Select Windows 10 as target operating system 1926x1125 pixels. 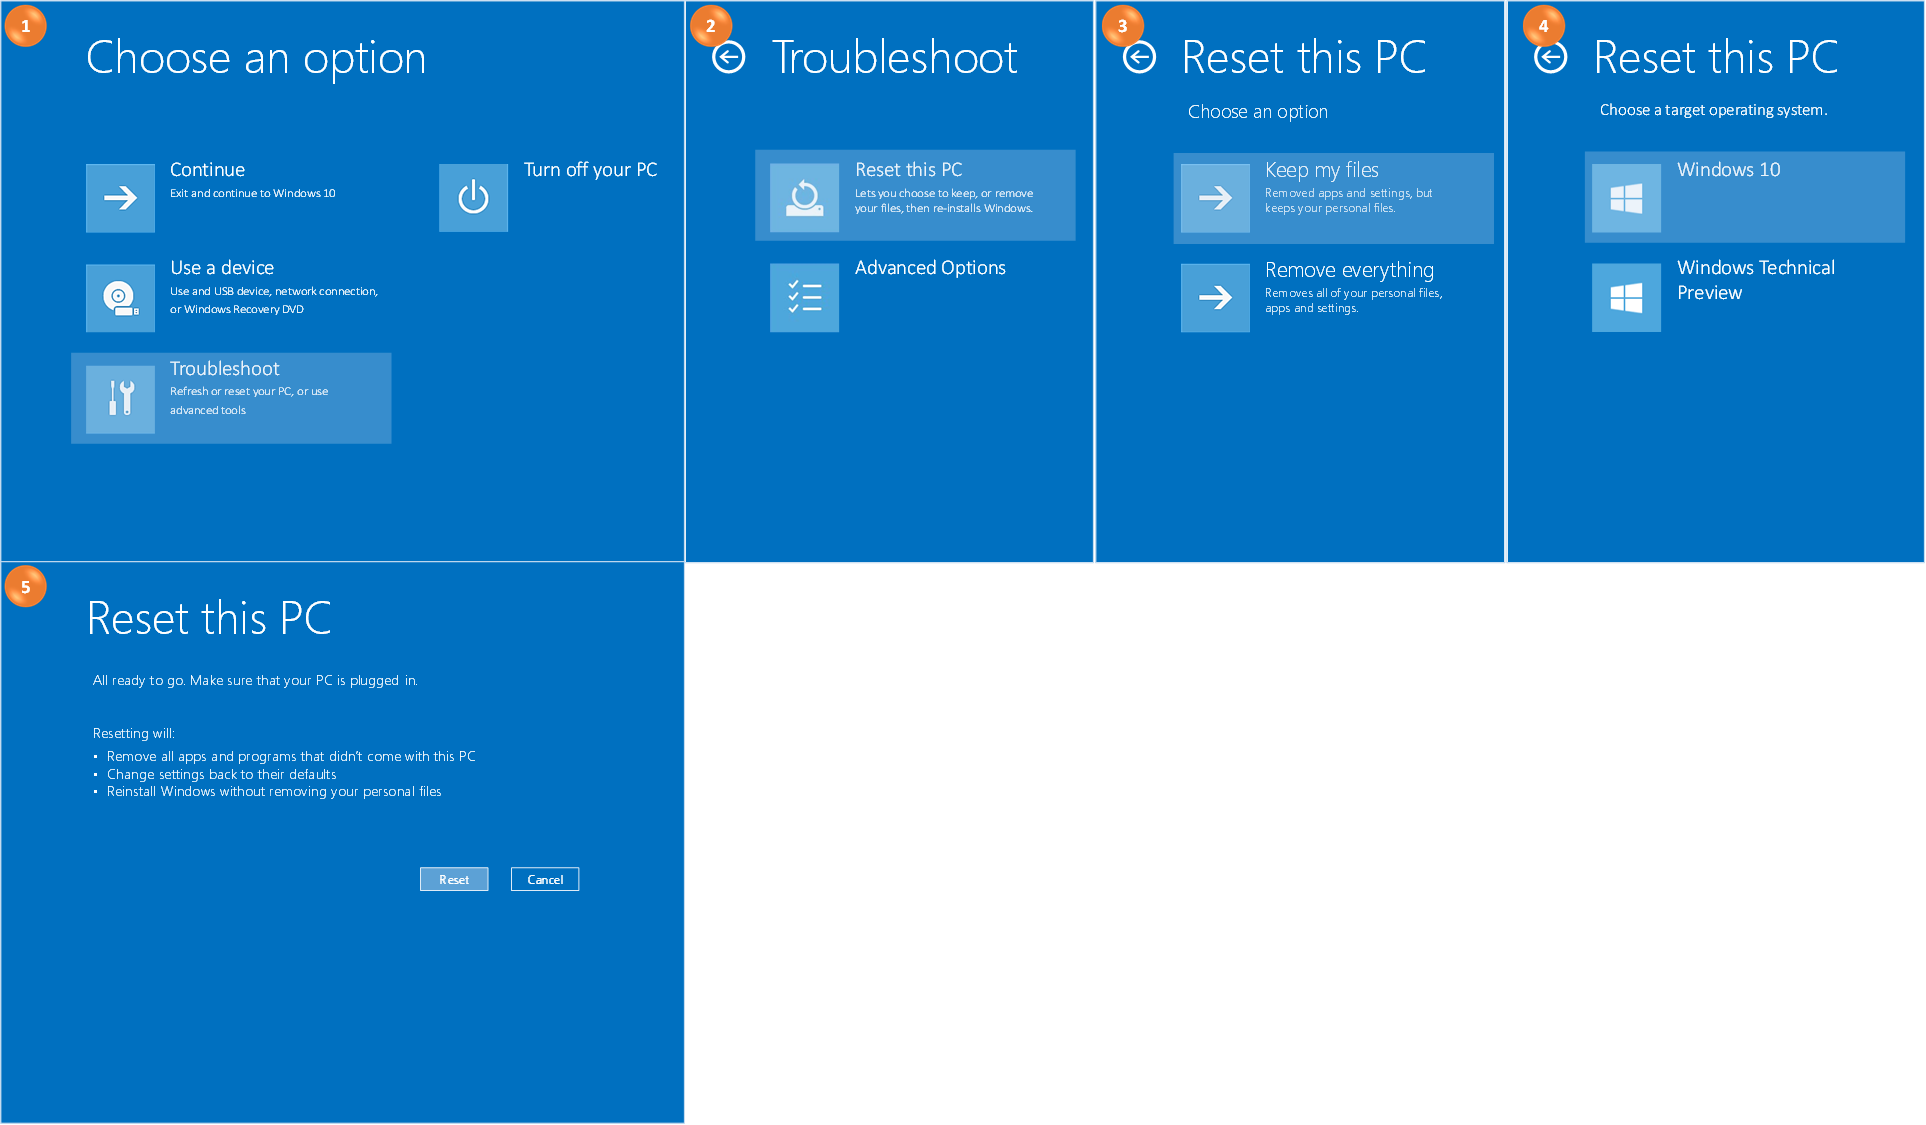1744,197
